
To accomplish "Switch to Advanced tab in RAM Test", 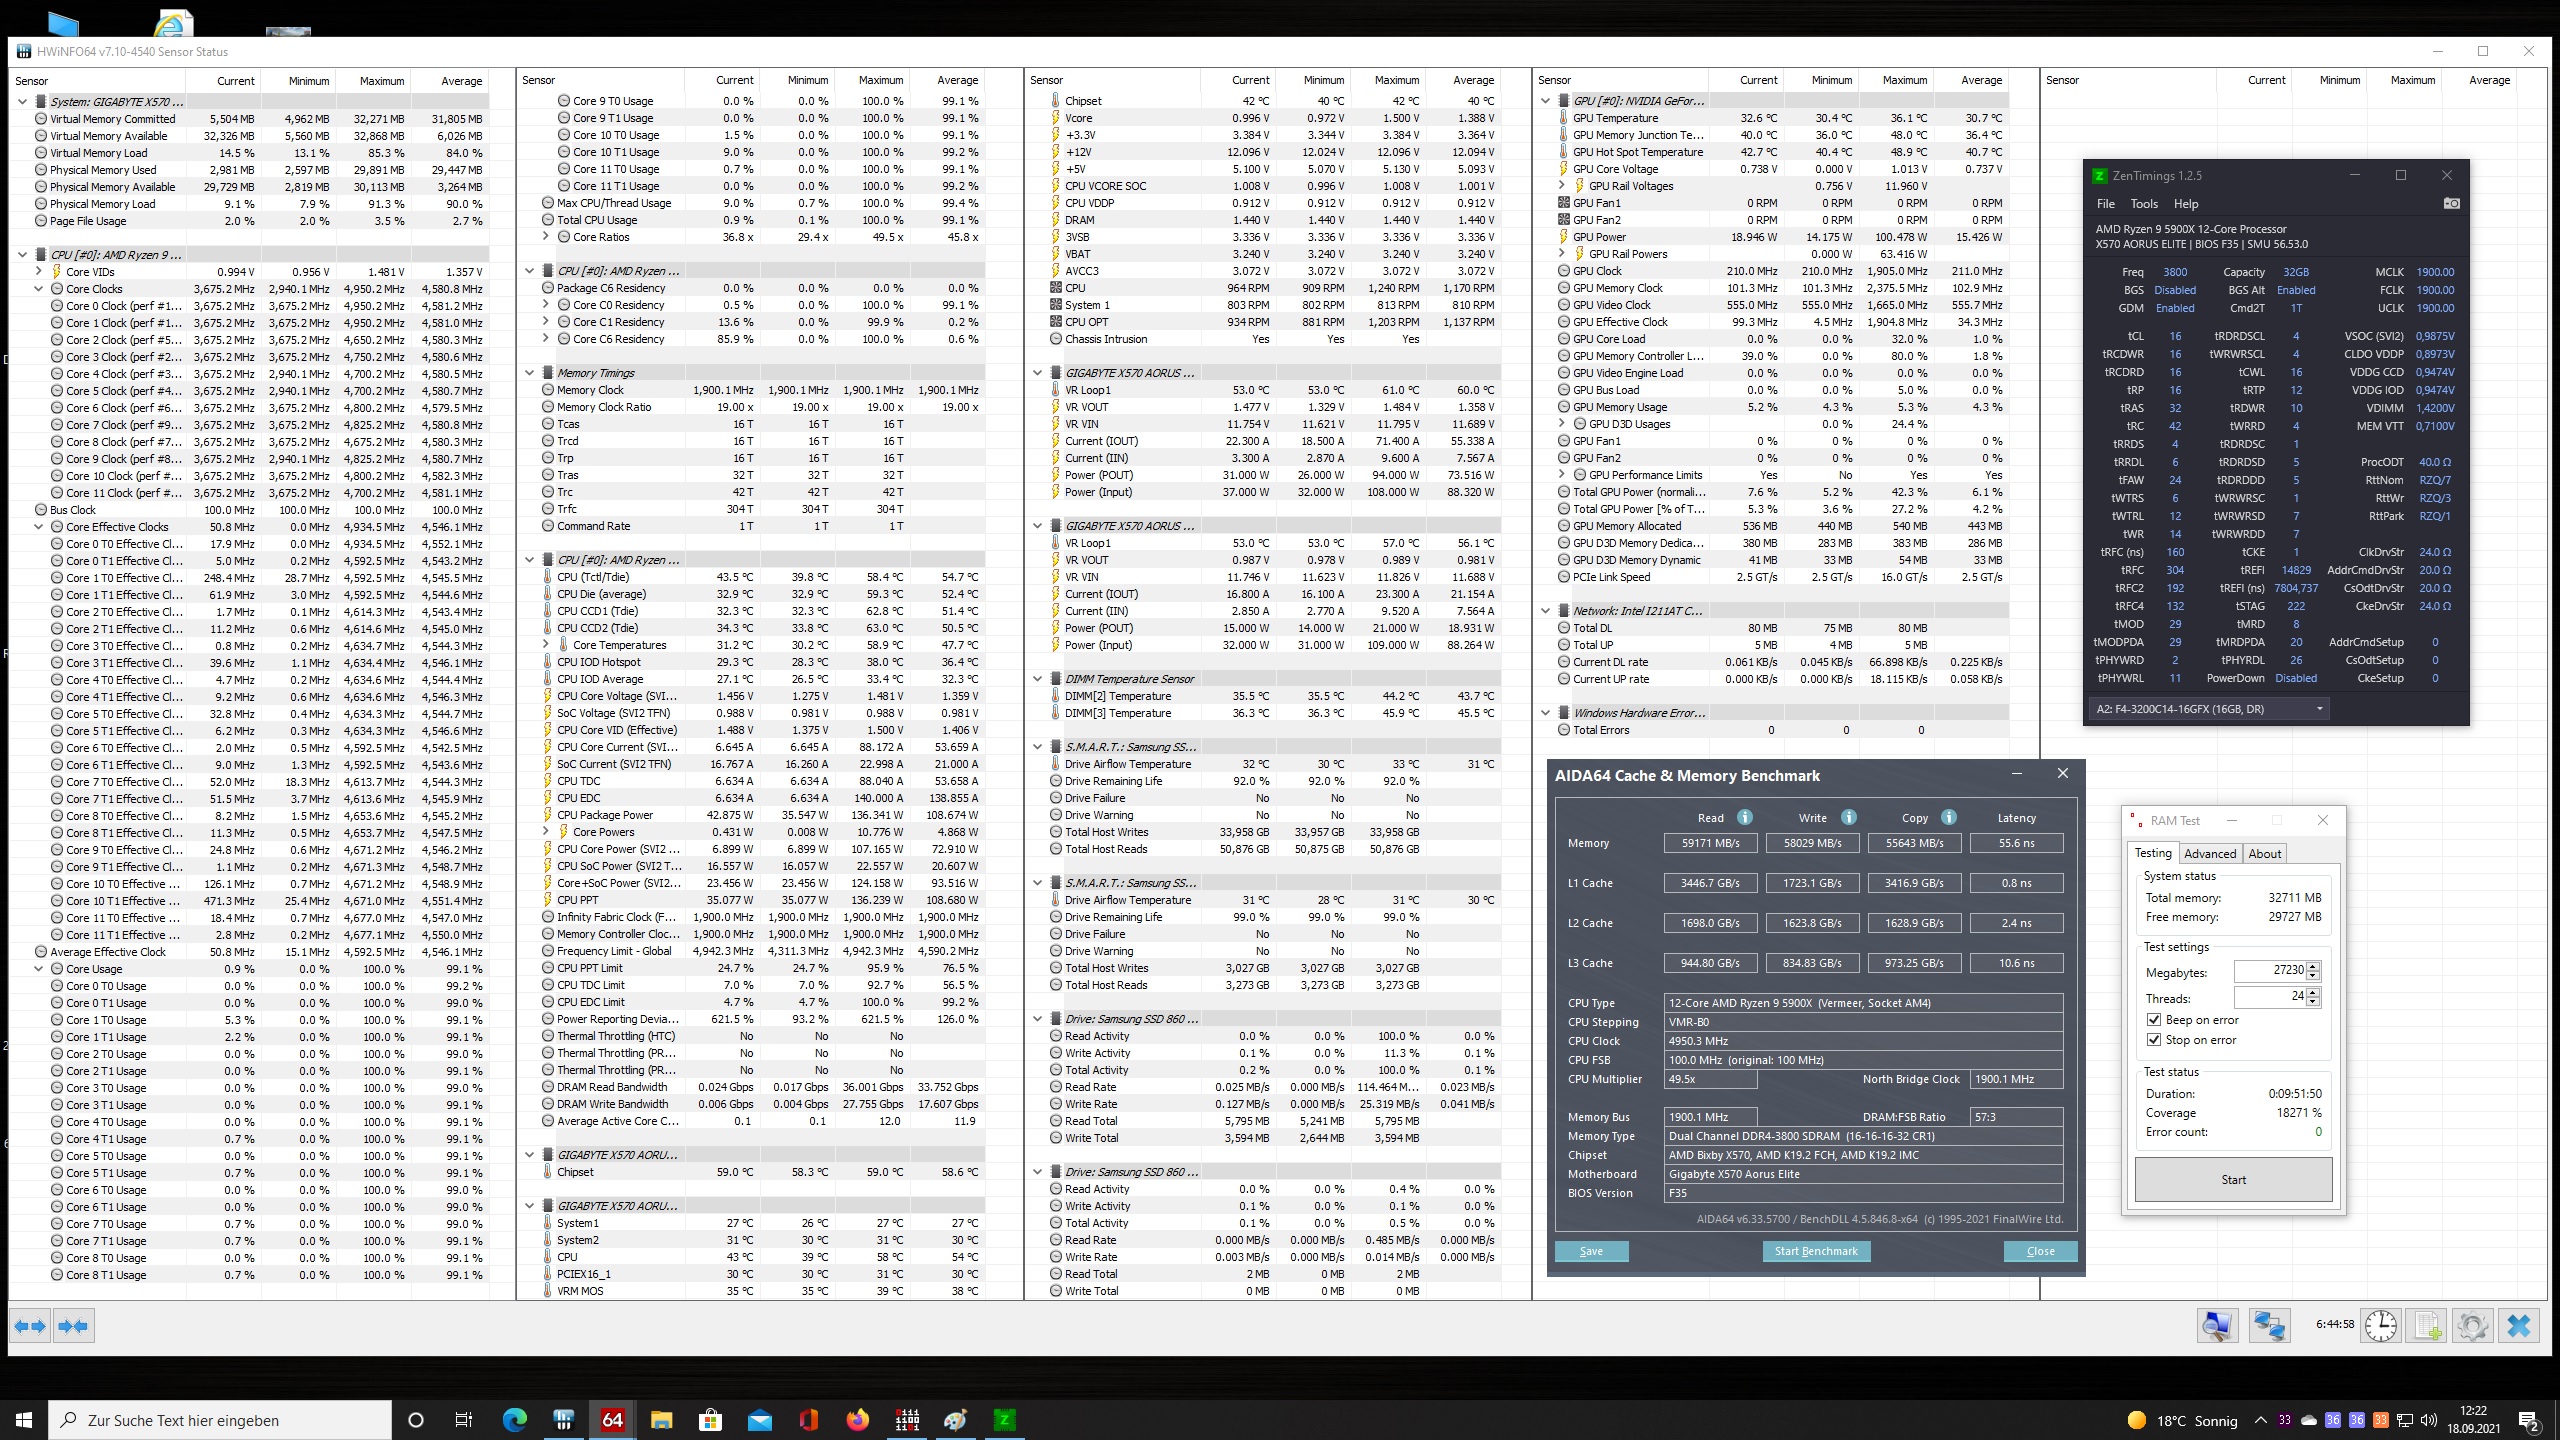I will pos(2209,853).
